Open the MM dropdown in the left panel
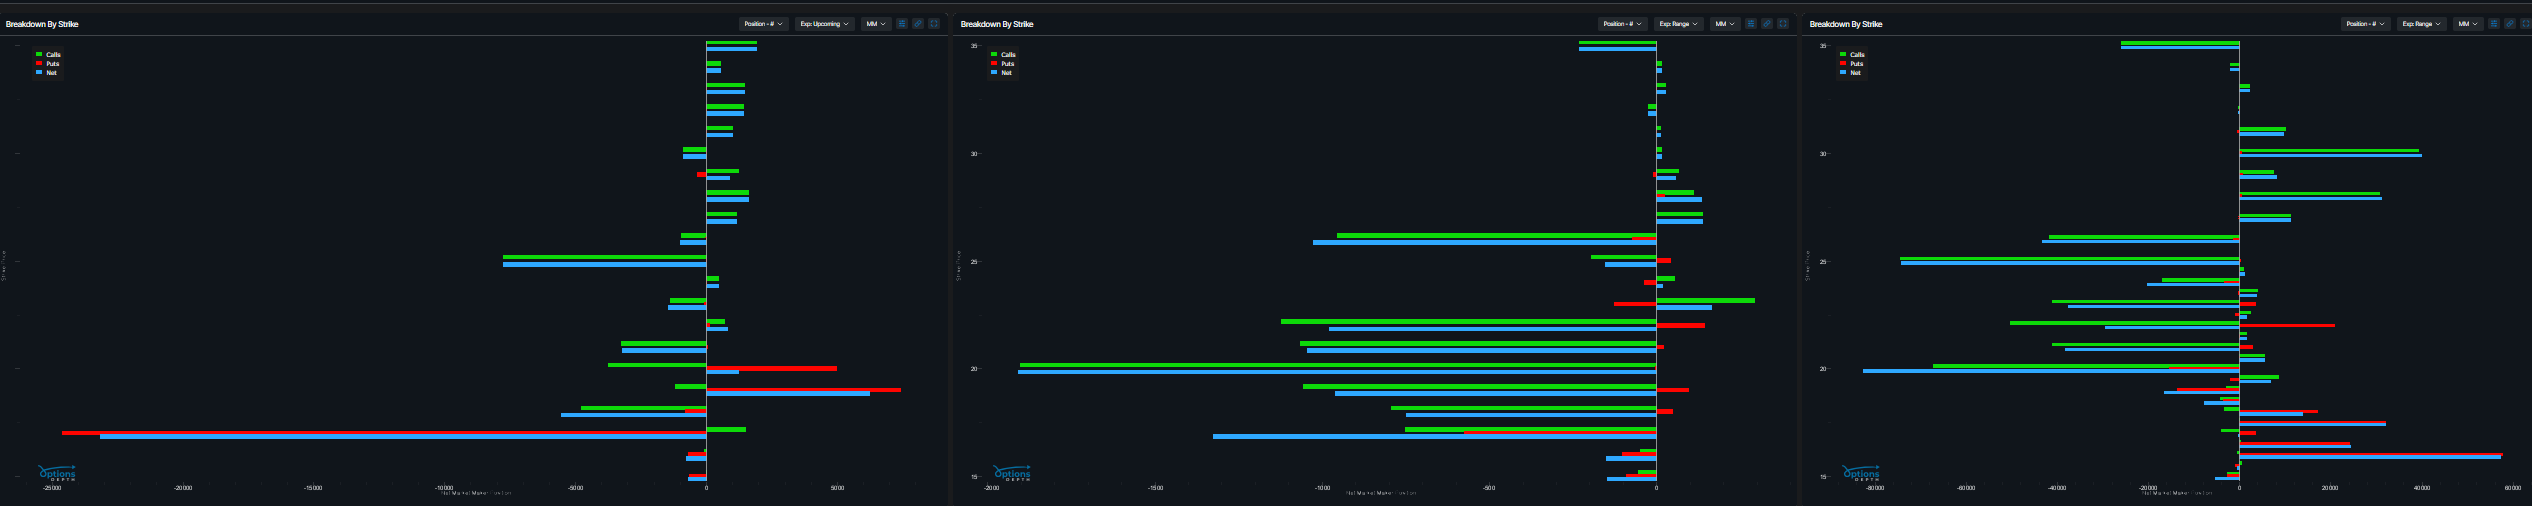This screenshot has height=506, width=2532. [x=876, y=24]
